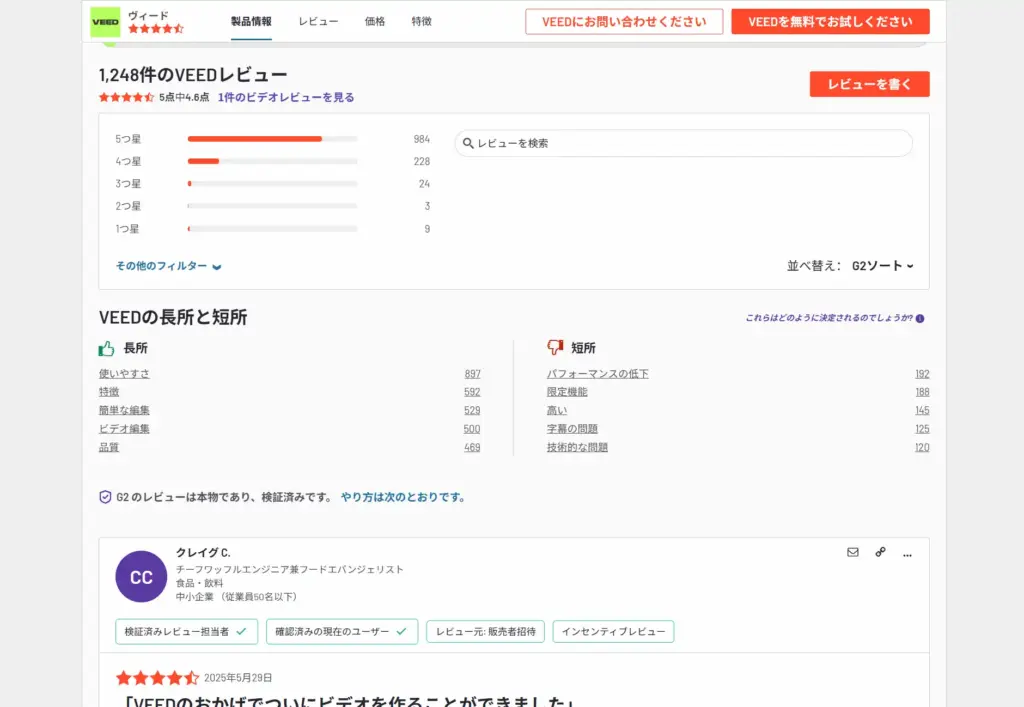Open 1件のビデオレビューを見る link
This screenshot has width=1024, height=707.
point(286,97)
